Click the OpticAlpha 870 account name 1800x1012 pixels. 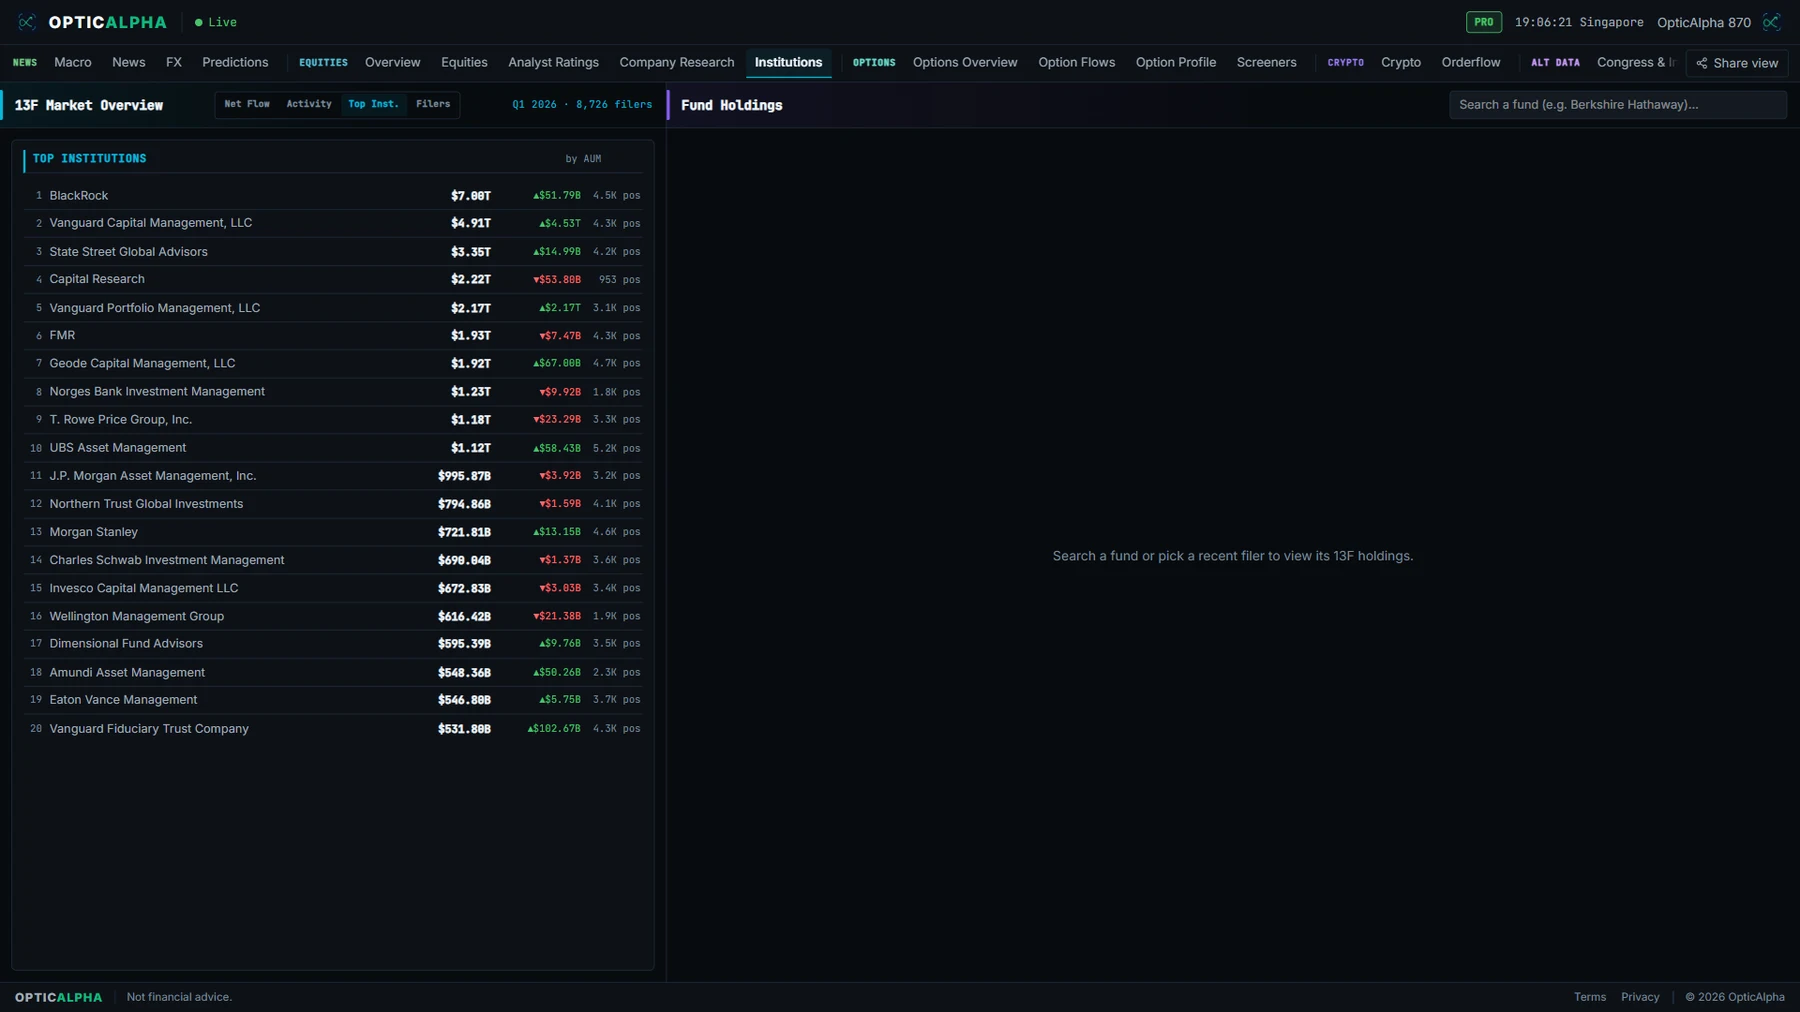point(1704,22)
